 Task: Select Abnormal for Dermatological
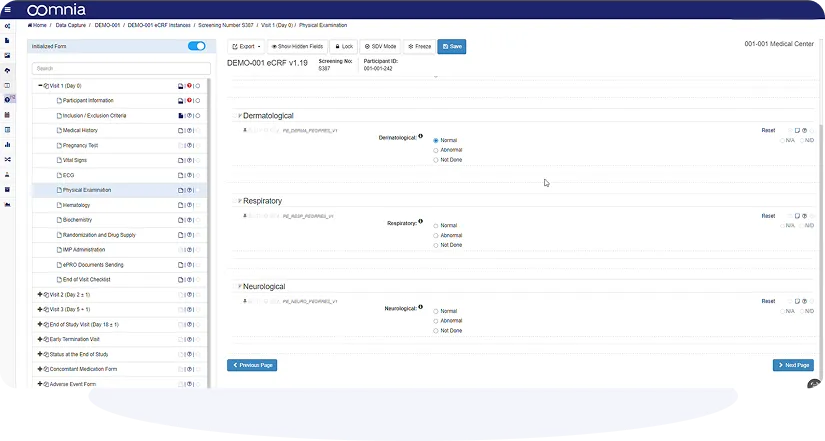[x=436, y=150]
